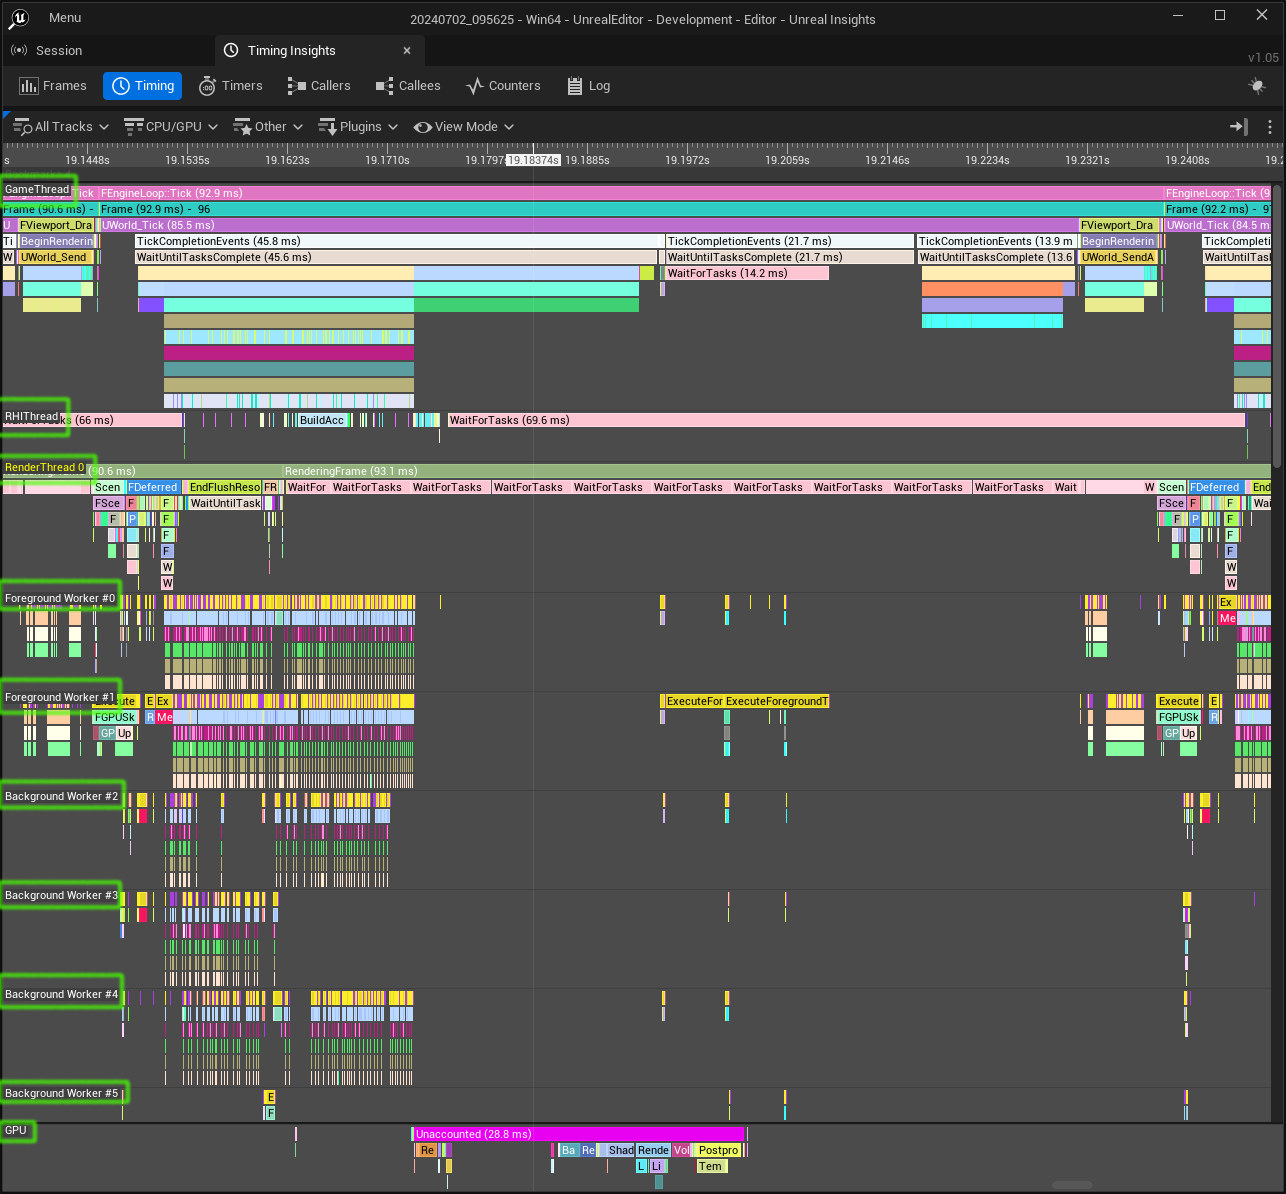
Task: Open the View Mode dropdown
Action: tap(464, 127)
